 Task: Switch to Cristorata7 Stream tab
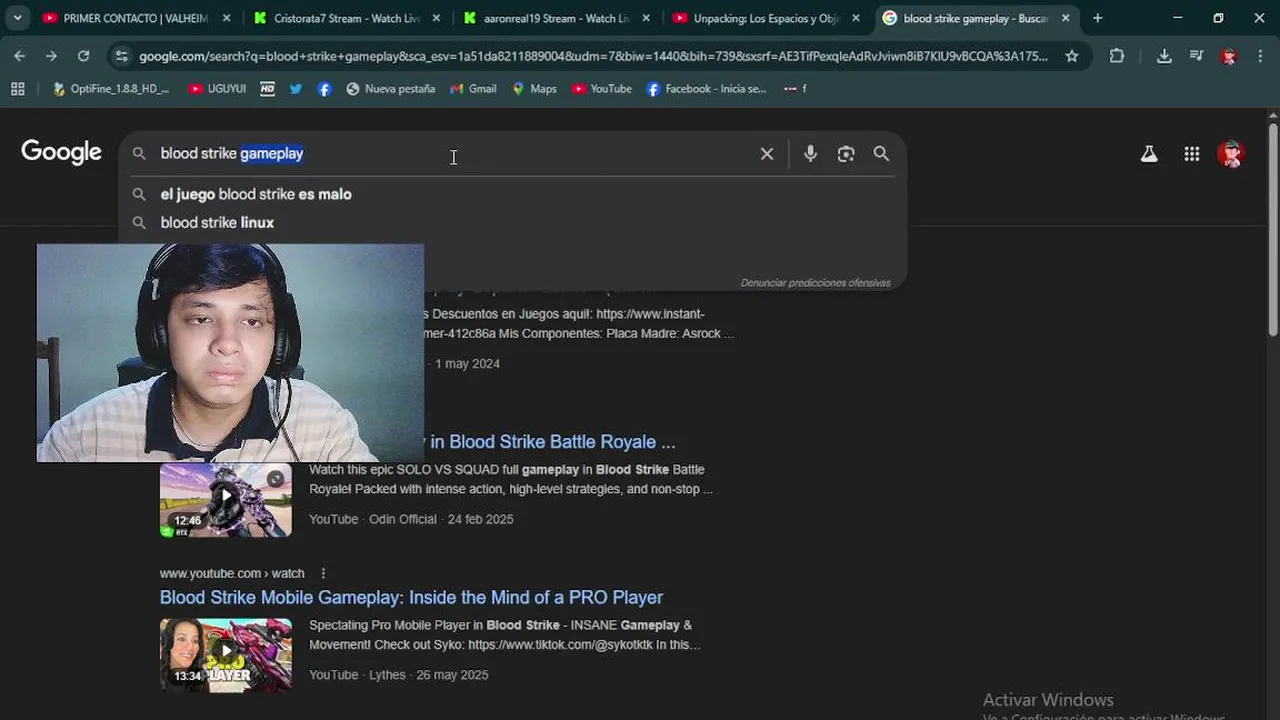coord(347,18)
